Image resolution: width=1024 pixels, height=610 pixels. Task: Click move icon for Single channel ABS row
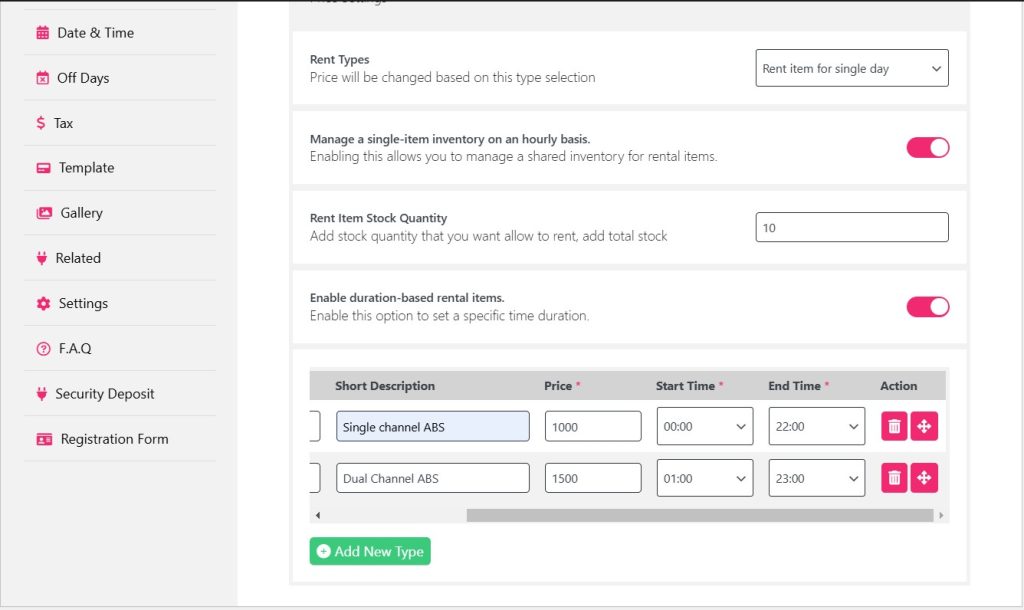(x=924, y=426)
